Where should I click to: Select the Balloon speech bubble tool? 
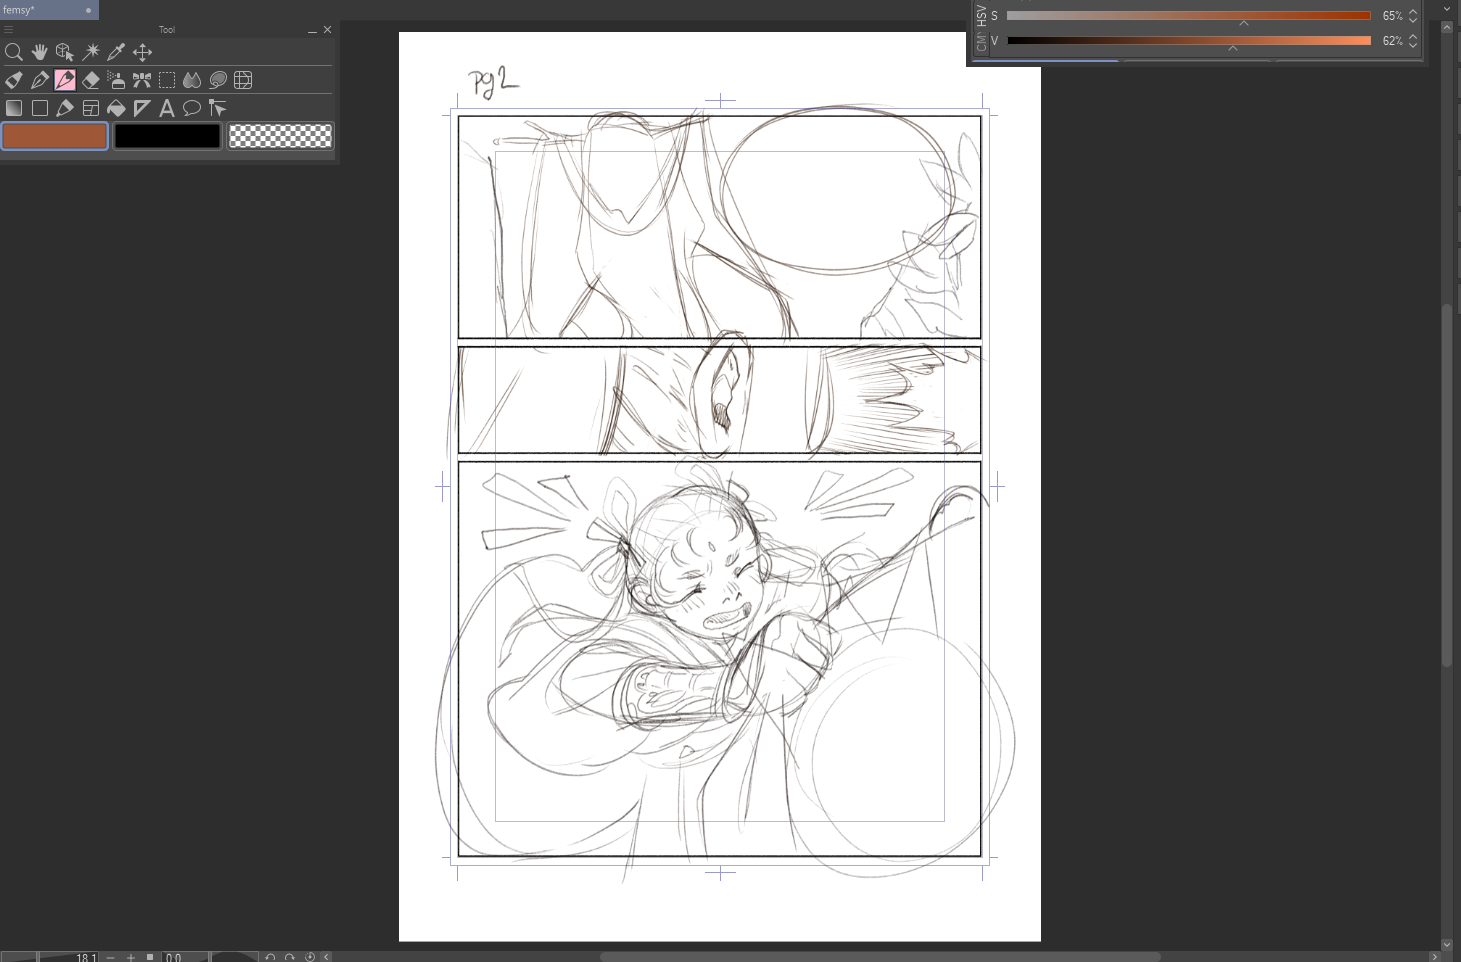pos(192,108)
